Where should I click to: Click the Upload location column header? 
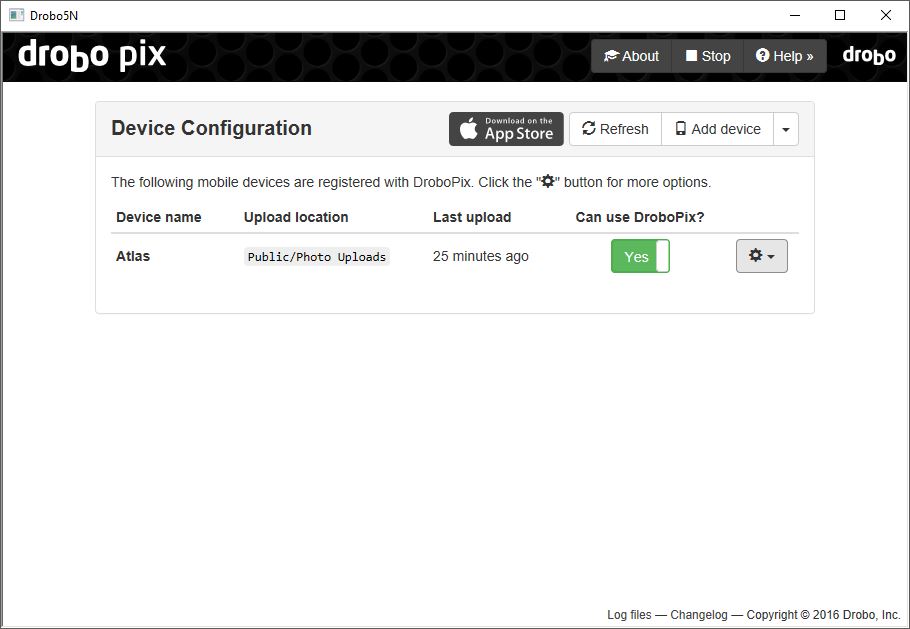click(x=296, y=217)
